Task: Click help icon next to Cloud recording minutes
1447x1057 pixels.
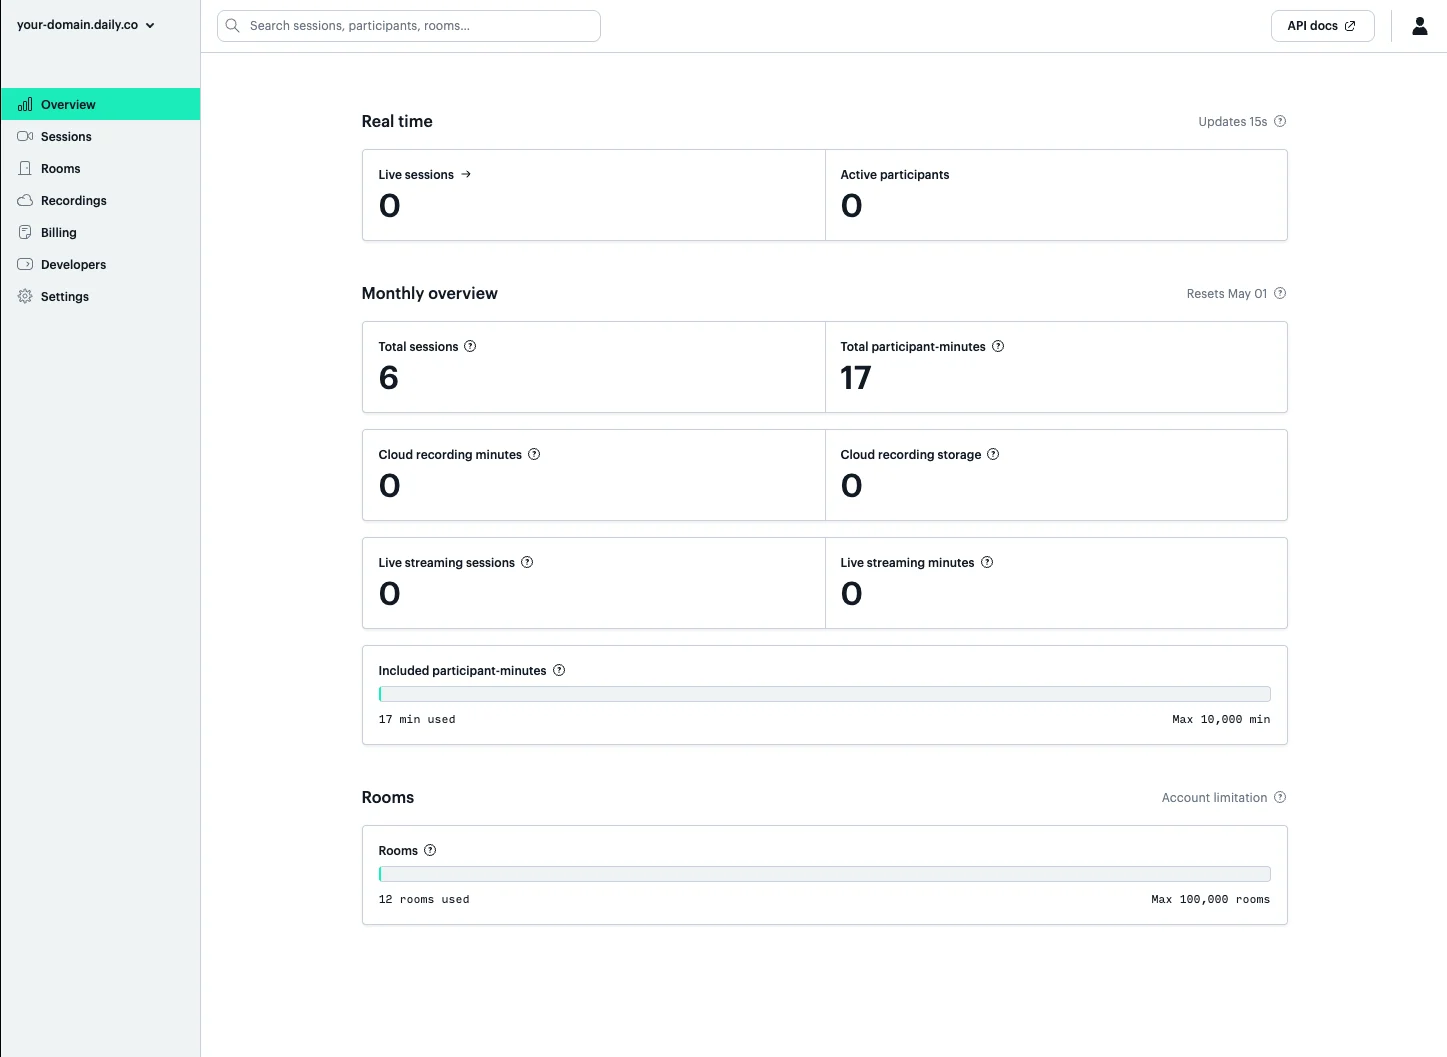Action: coord(534,454)
